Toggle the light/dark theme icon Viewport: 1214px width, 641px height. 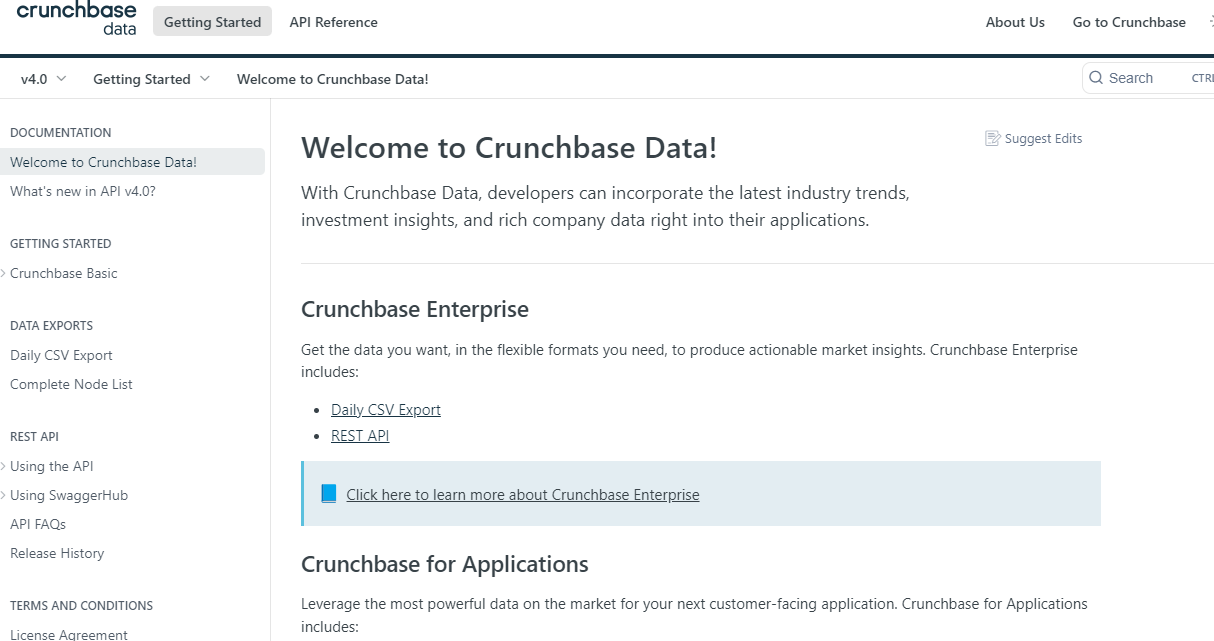point(1210,22)
